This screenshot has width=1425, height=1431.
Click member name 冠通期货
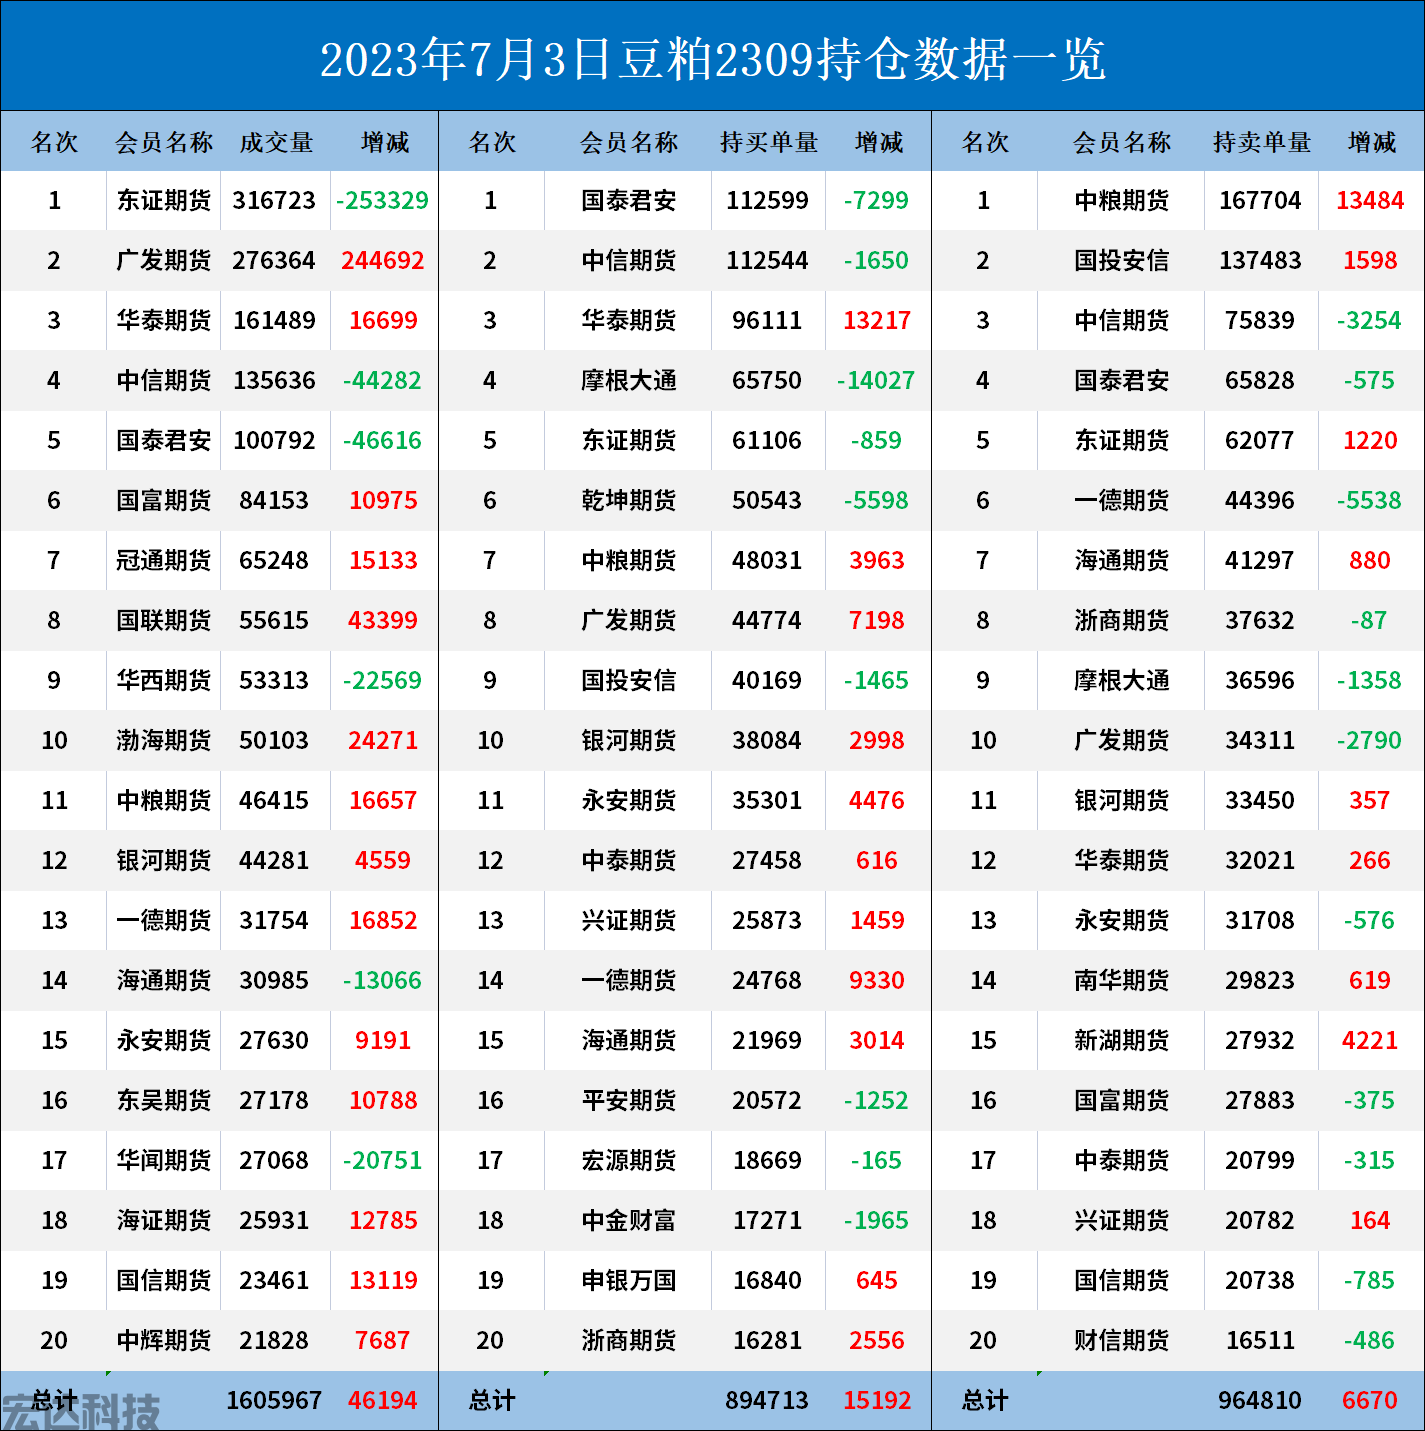(164, 560)
